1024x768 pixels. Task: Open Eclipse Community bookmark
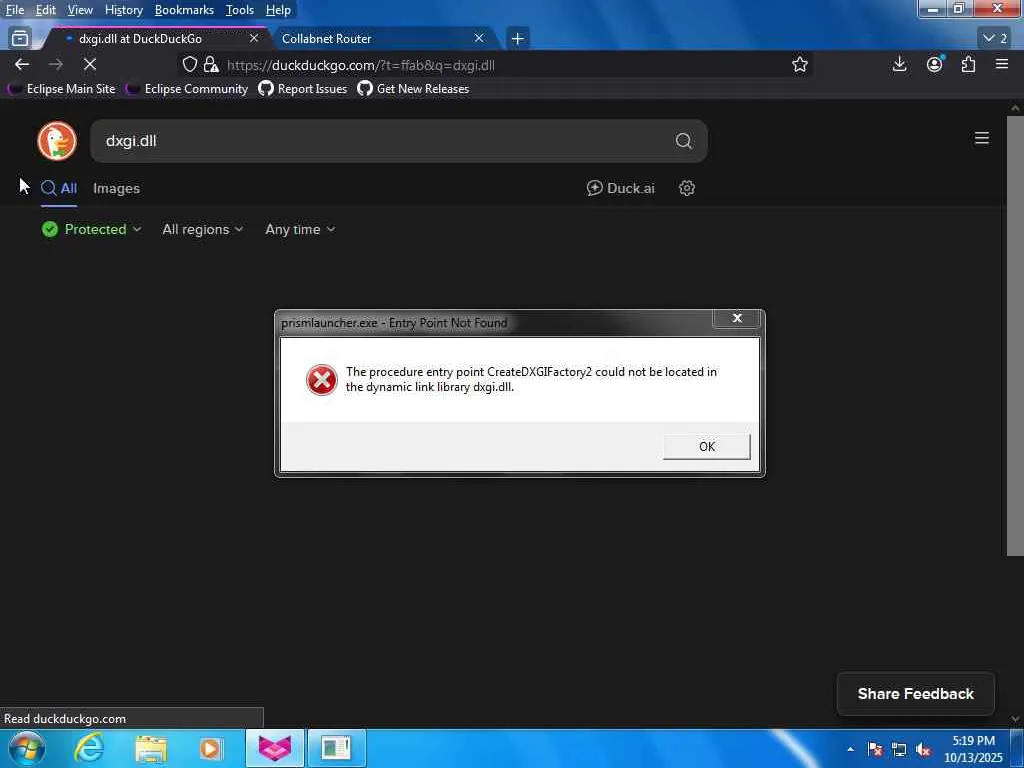187,89
